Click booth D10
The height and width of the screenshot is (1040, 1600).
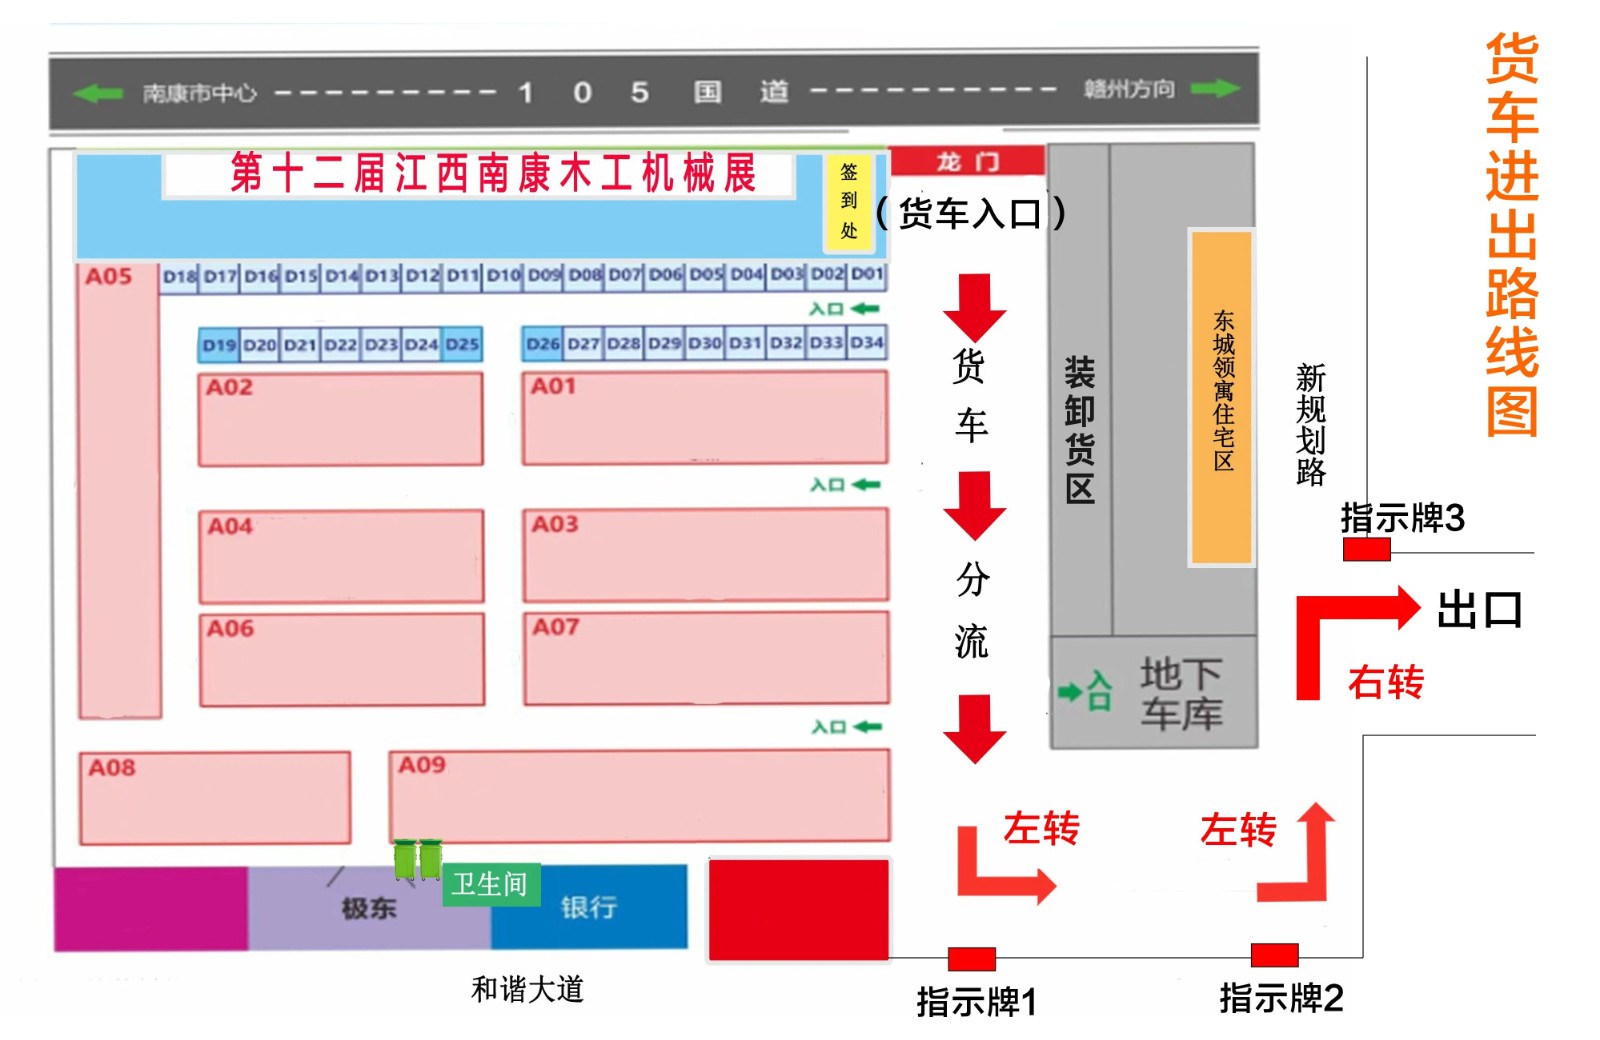(x=504, y=275)
